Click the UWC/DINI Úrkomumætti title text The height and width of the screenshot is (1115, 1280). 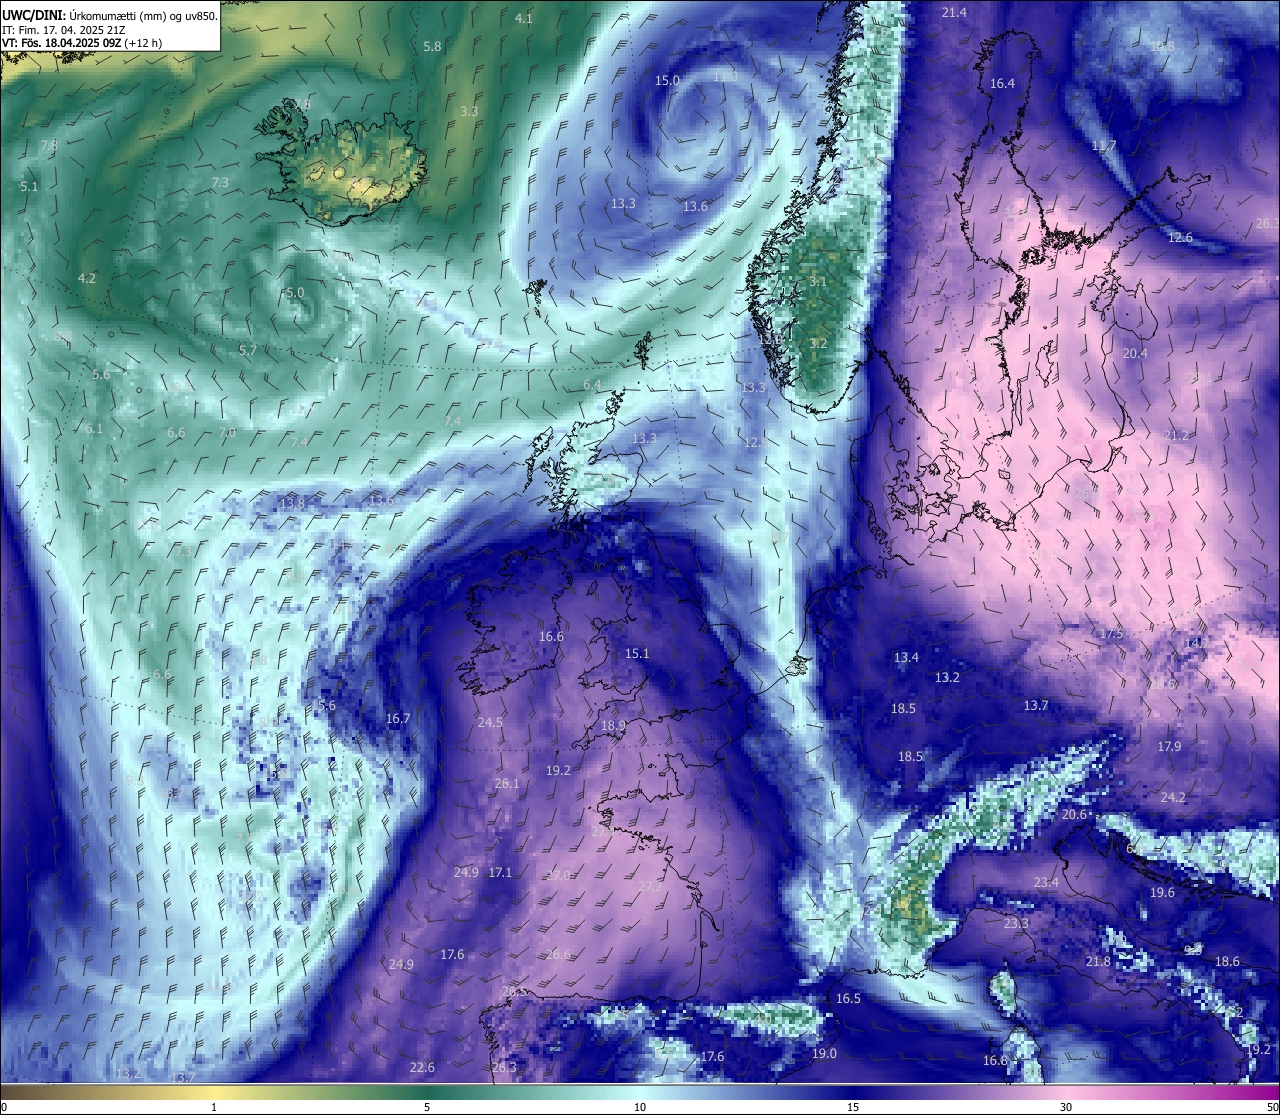108,14
